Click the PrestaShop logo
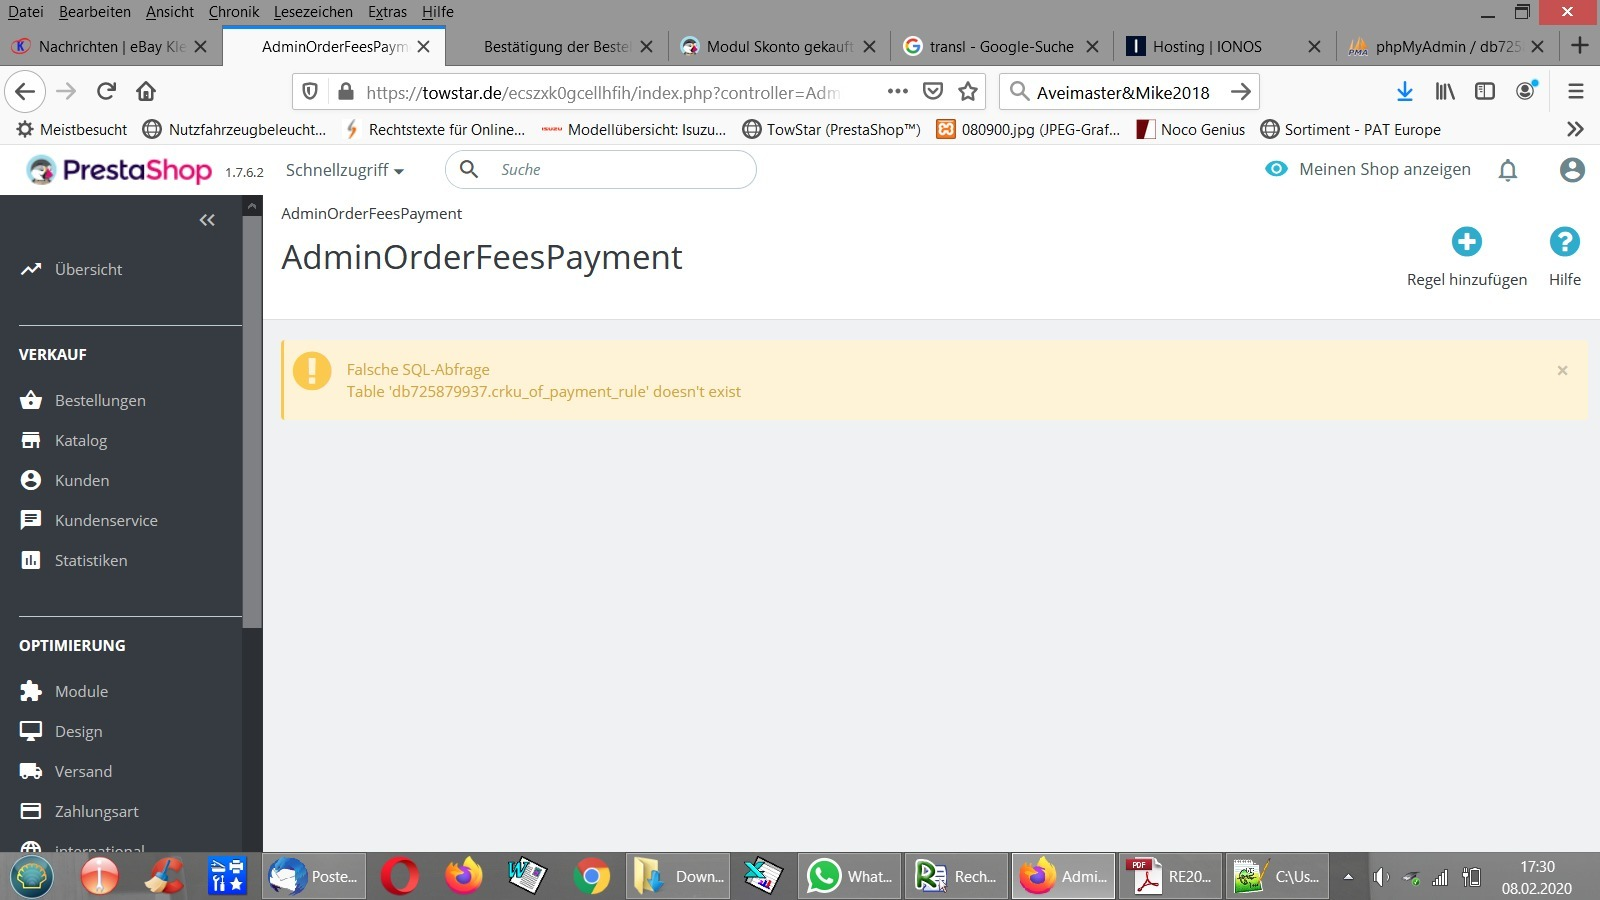1600x900 pixels. [x=119, y=171]
